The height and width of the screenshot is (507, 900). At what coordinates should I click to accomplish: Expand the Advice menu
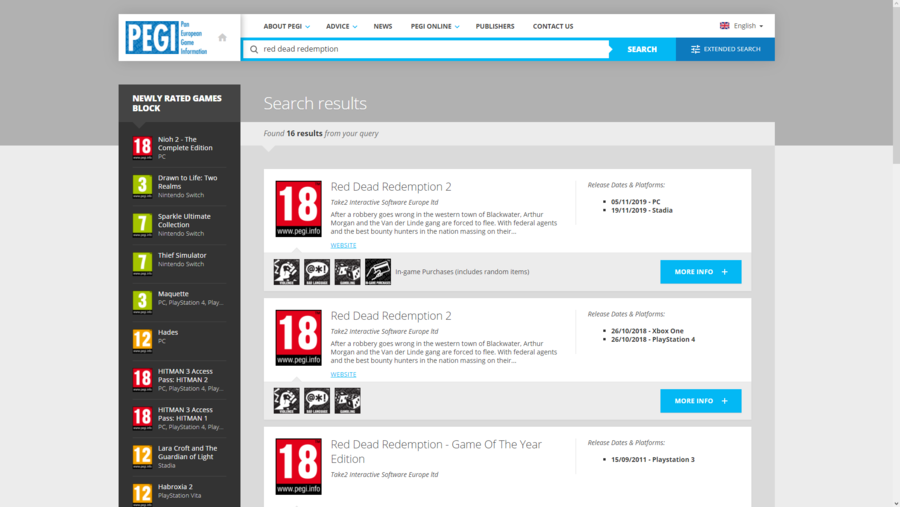[342, 26]
